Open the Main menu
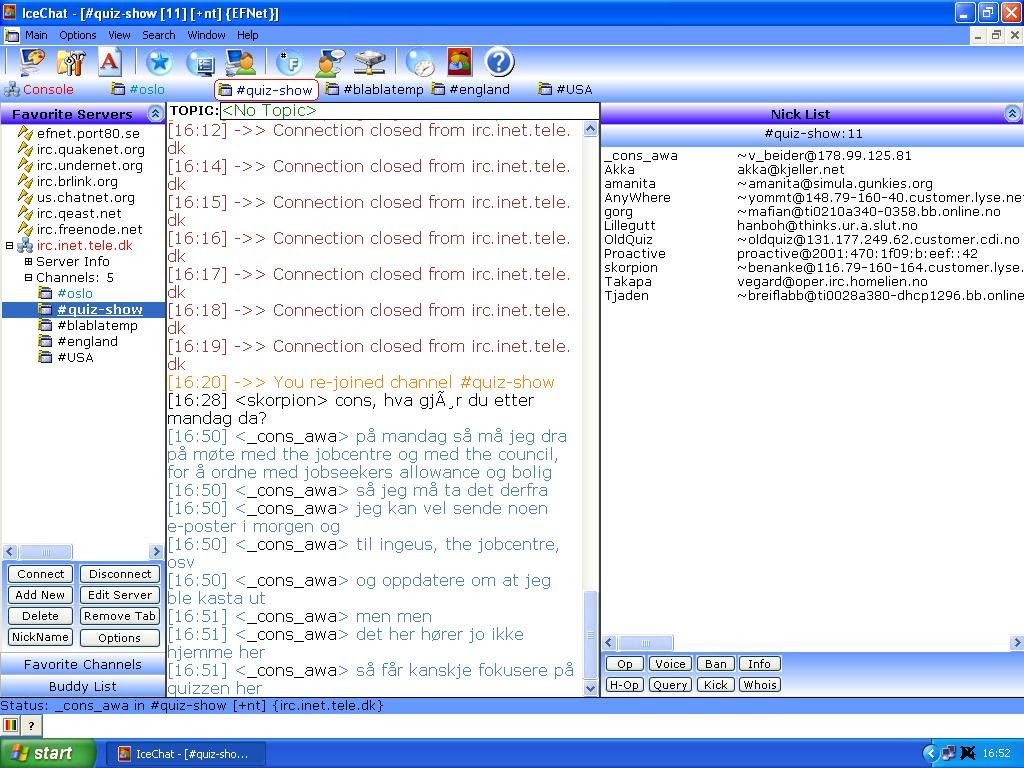 (x=36, y=35)
